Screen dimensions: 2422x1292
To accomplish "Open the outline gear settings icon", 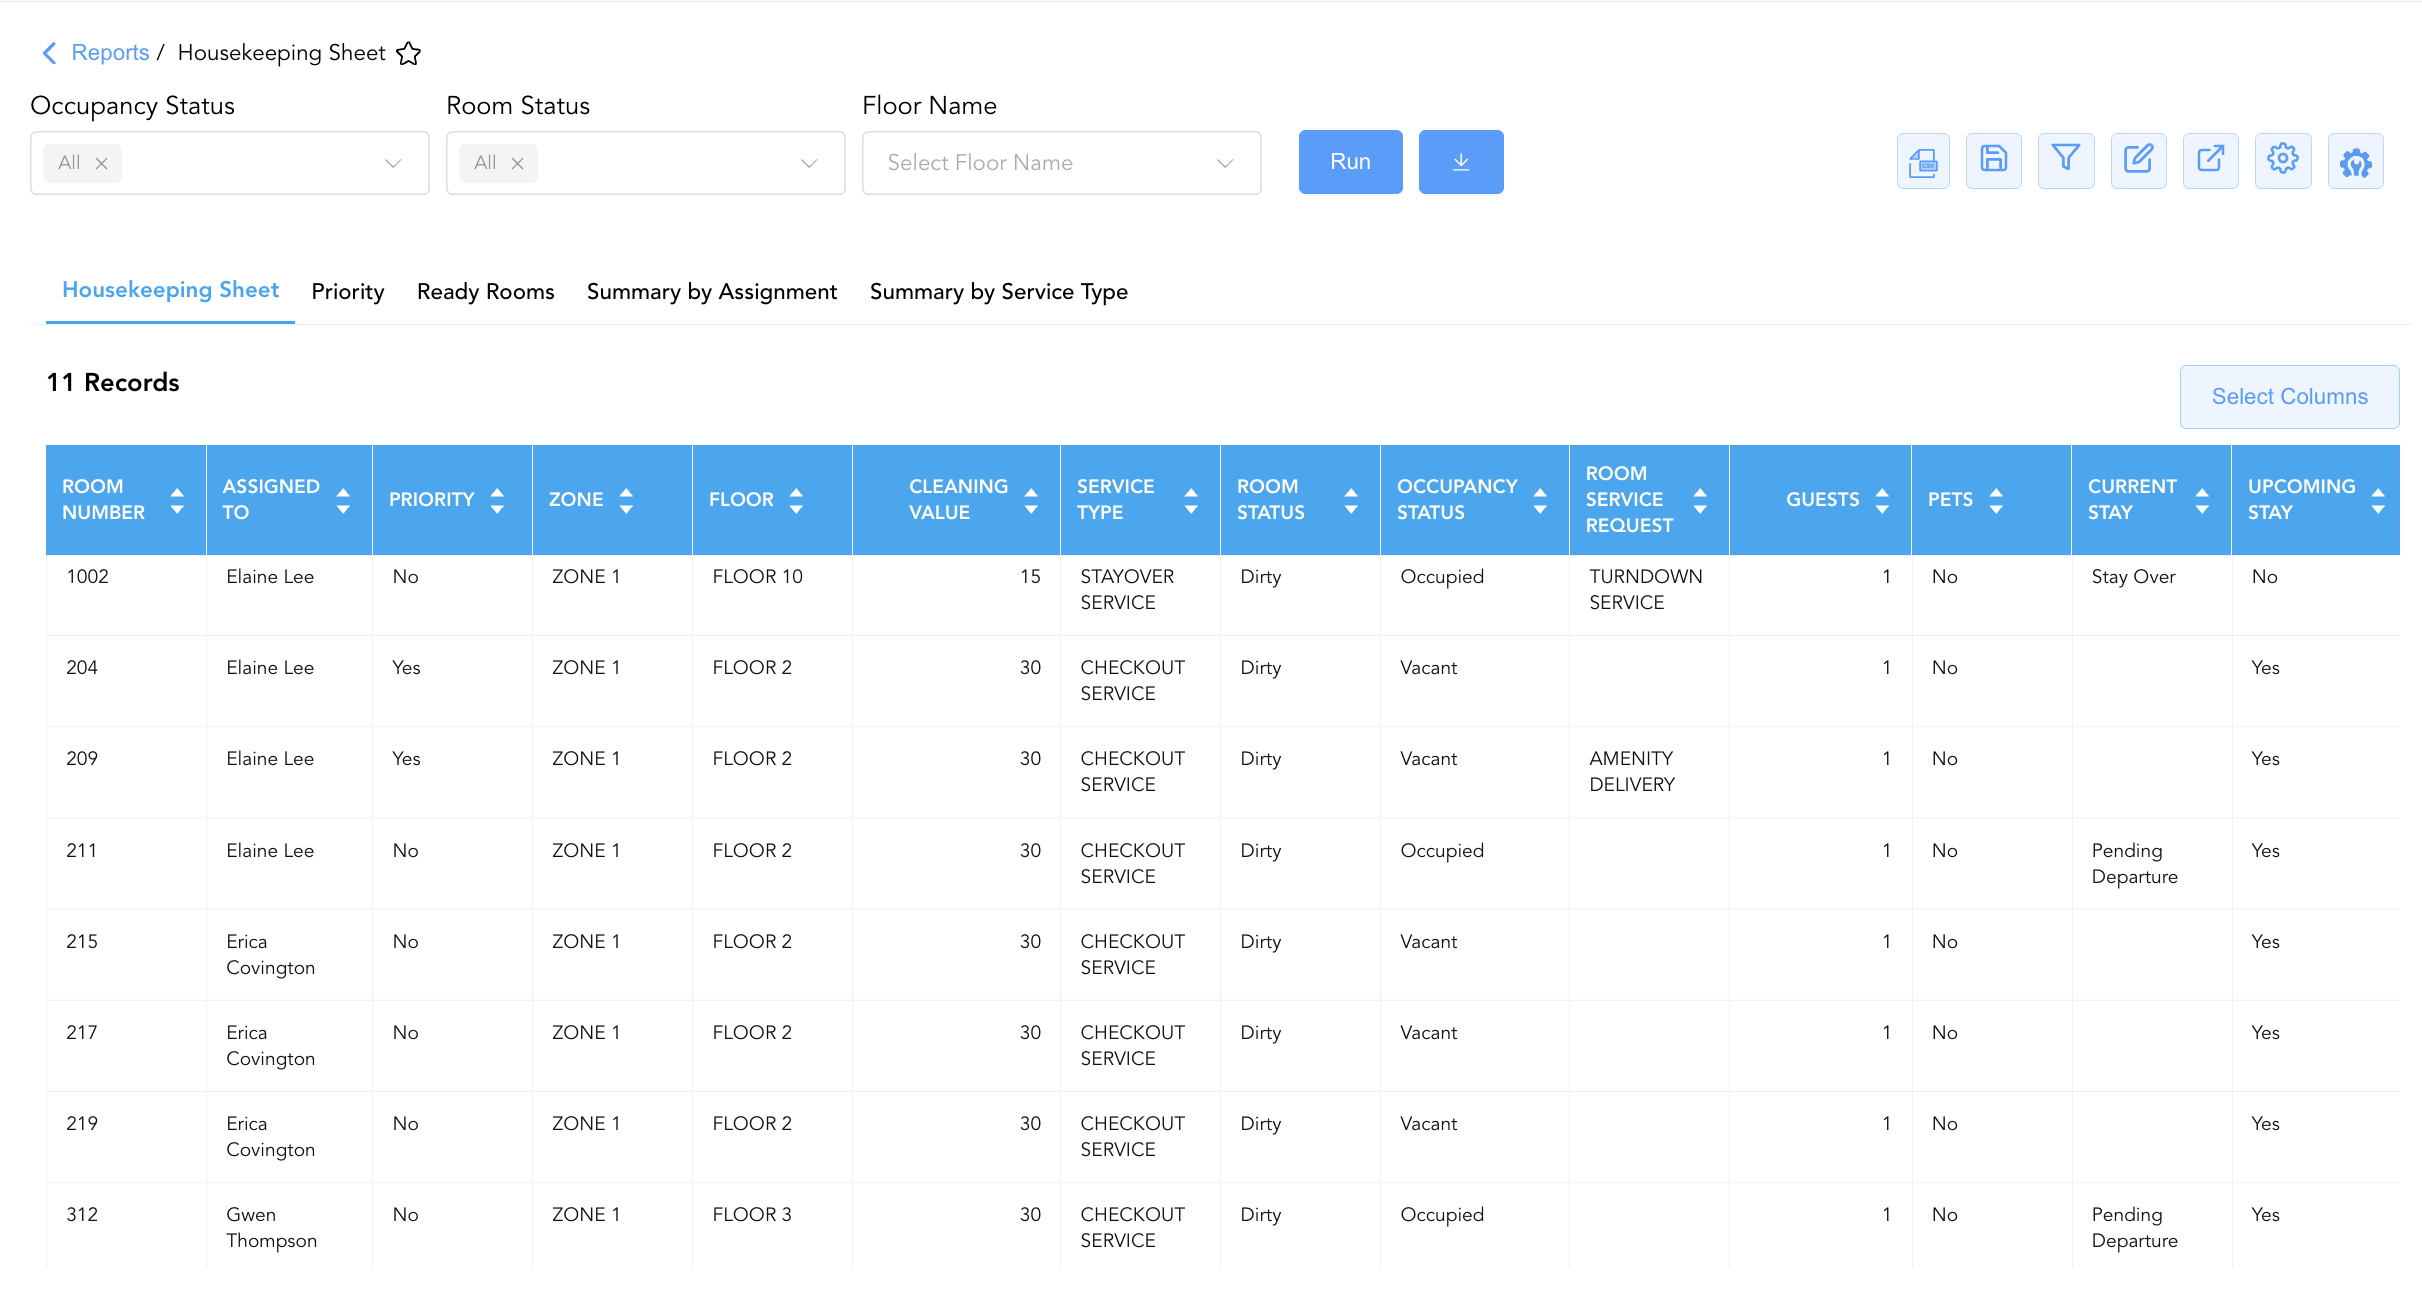I will [2283, 161].
